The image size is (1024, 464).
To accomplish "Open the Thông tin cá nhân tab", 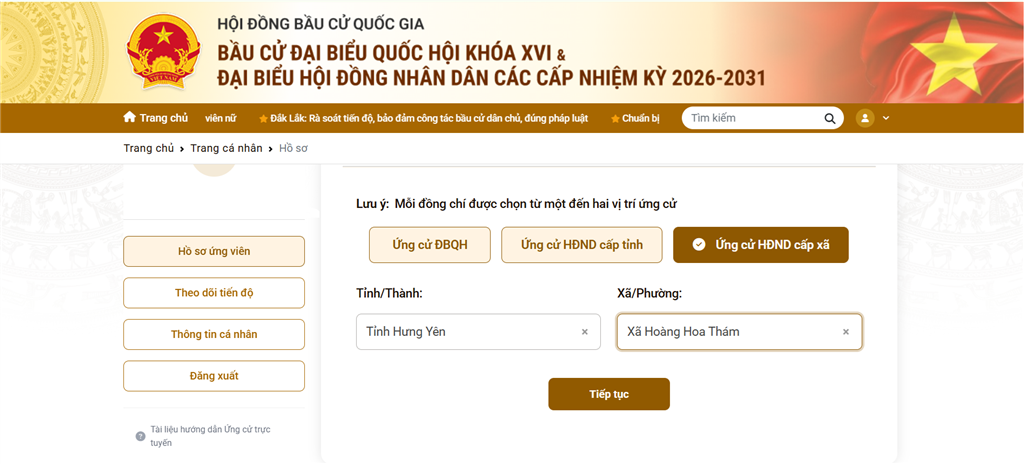I will 214,334.
